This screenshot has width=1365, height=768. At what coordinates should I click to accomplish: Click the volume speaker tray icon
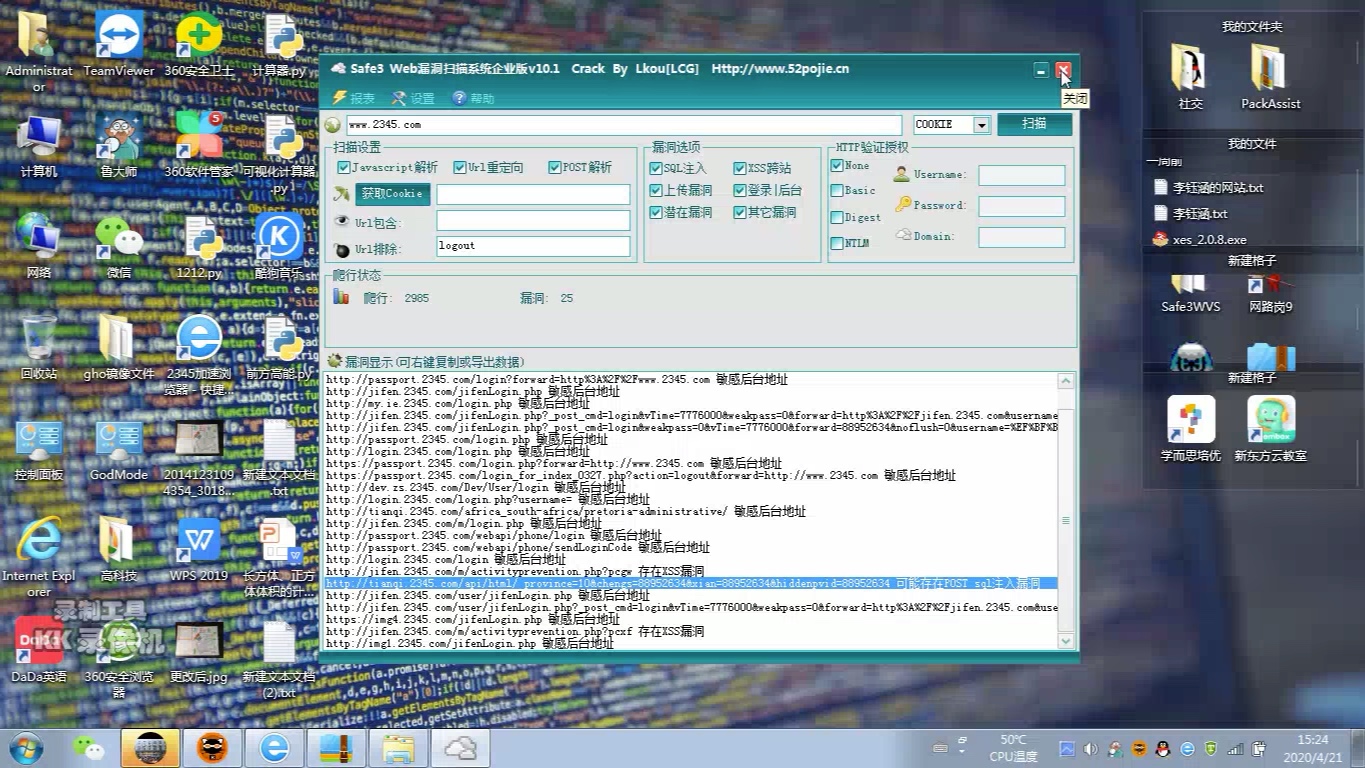[x=1090, y=749]
